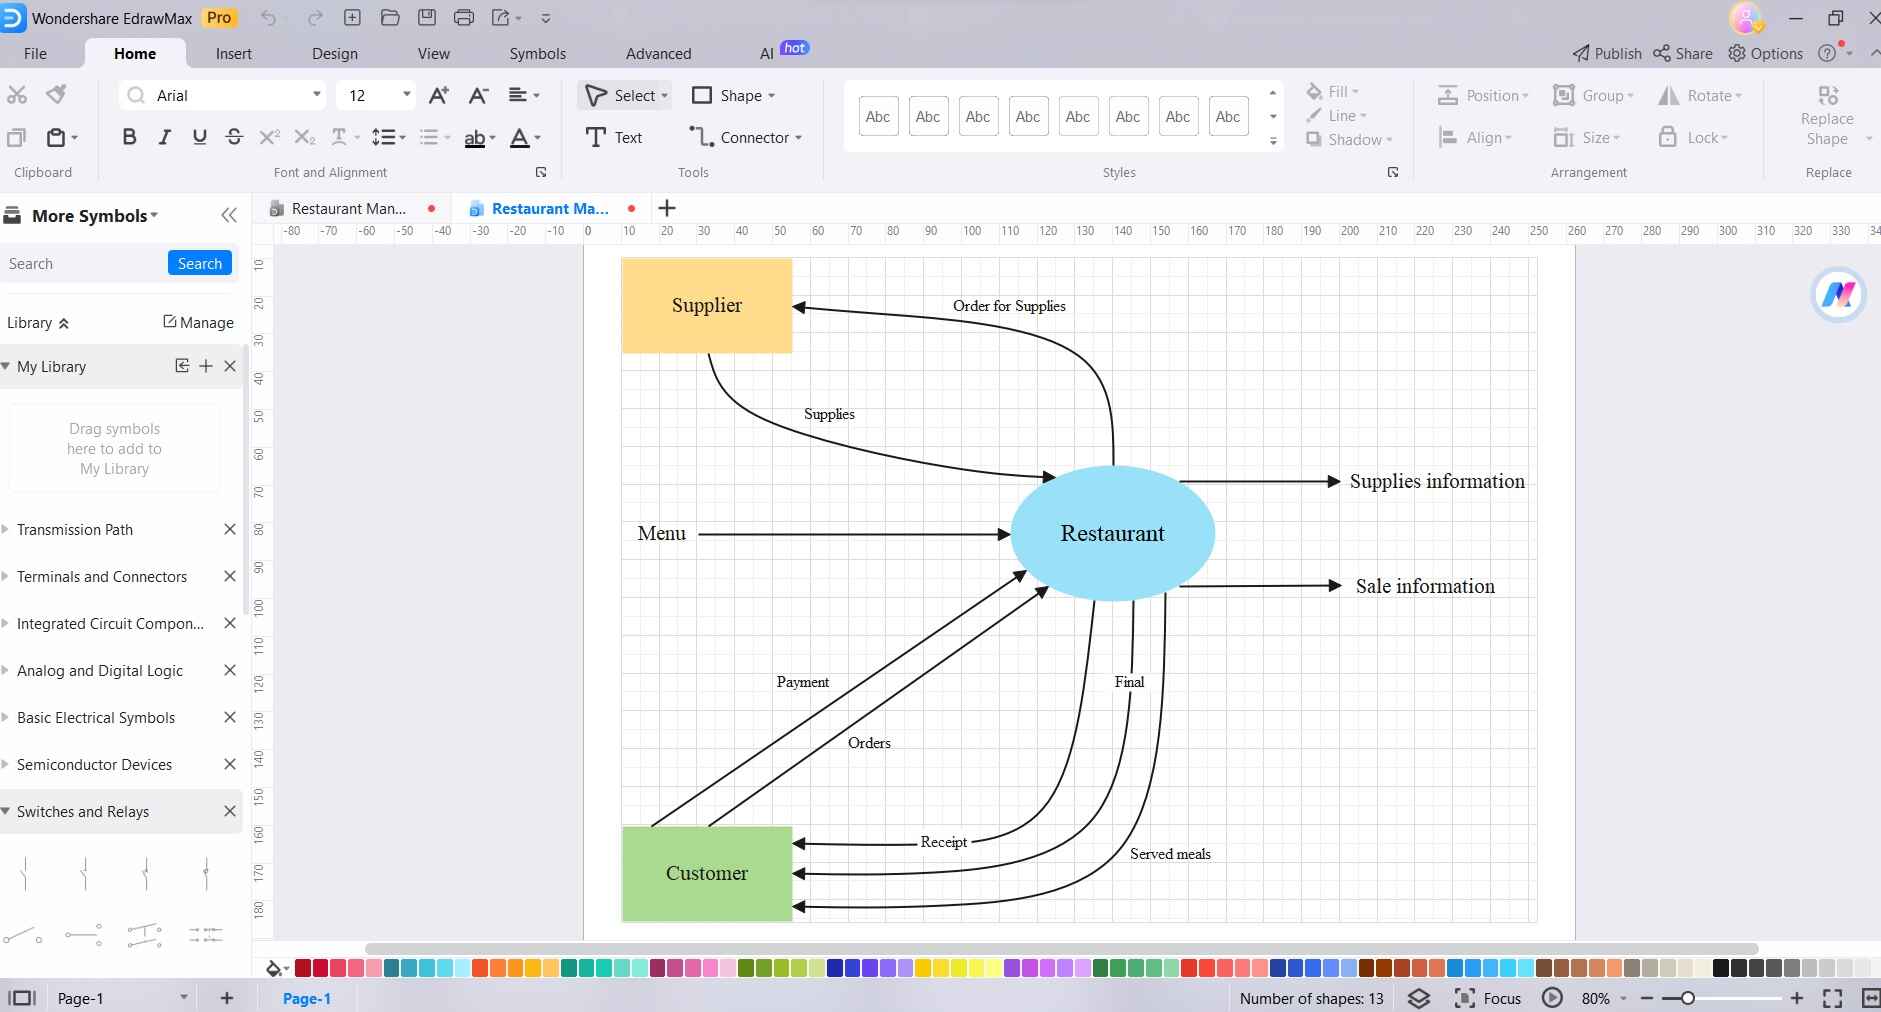Viewport: 1881px width, 1012px height.
Task: Add a new page with plus icon
Action: pyautogui.click(x=227, y=998)
